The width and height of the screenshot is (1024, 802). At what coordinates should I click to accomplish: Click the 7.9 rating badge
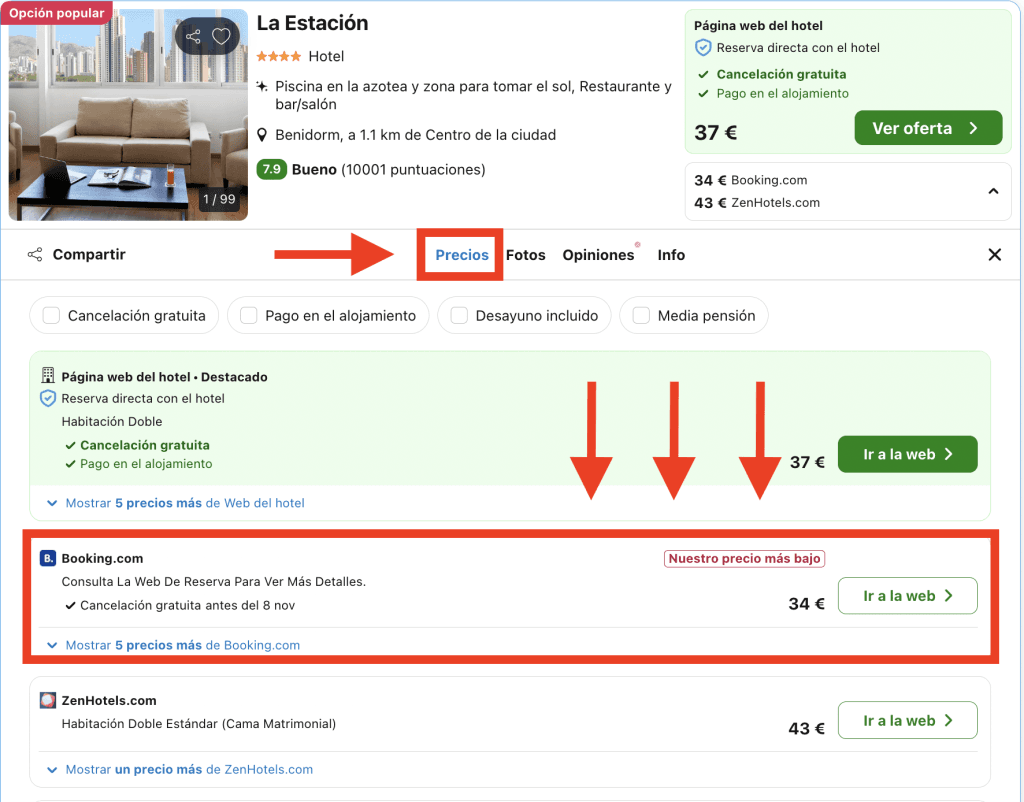tap(271, 170)
